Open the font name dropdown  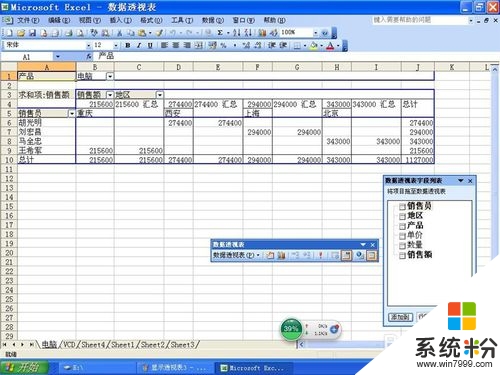[x=89, y=45]
